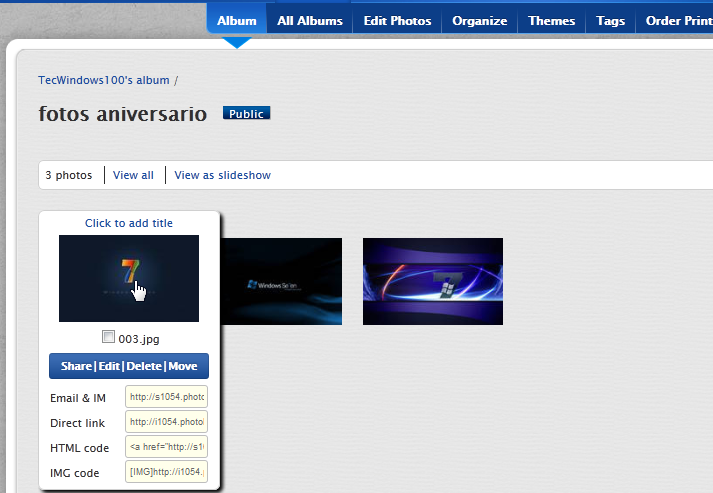Open the purple-blue Windows 7 thumbnail

(x=432, y=281)
